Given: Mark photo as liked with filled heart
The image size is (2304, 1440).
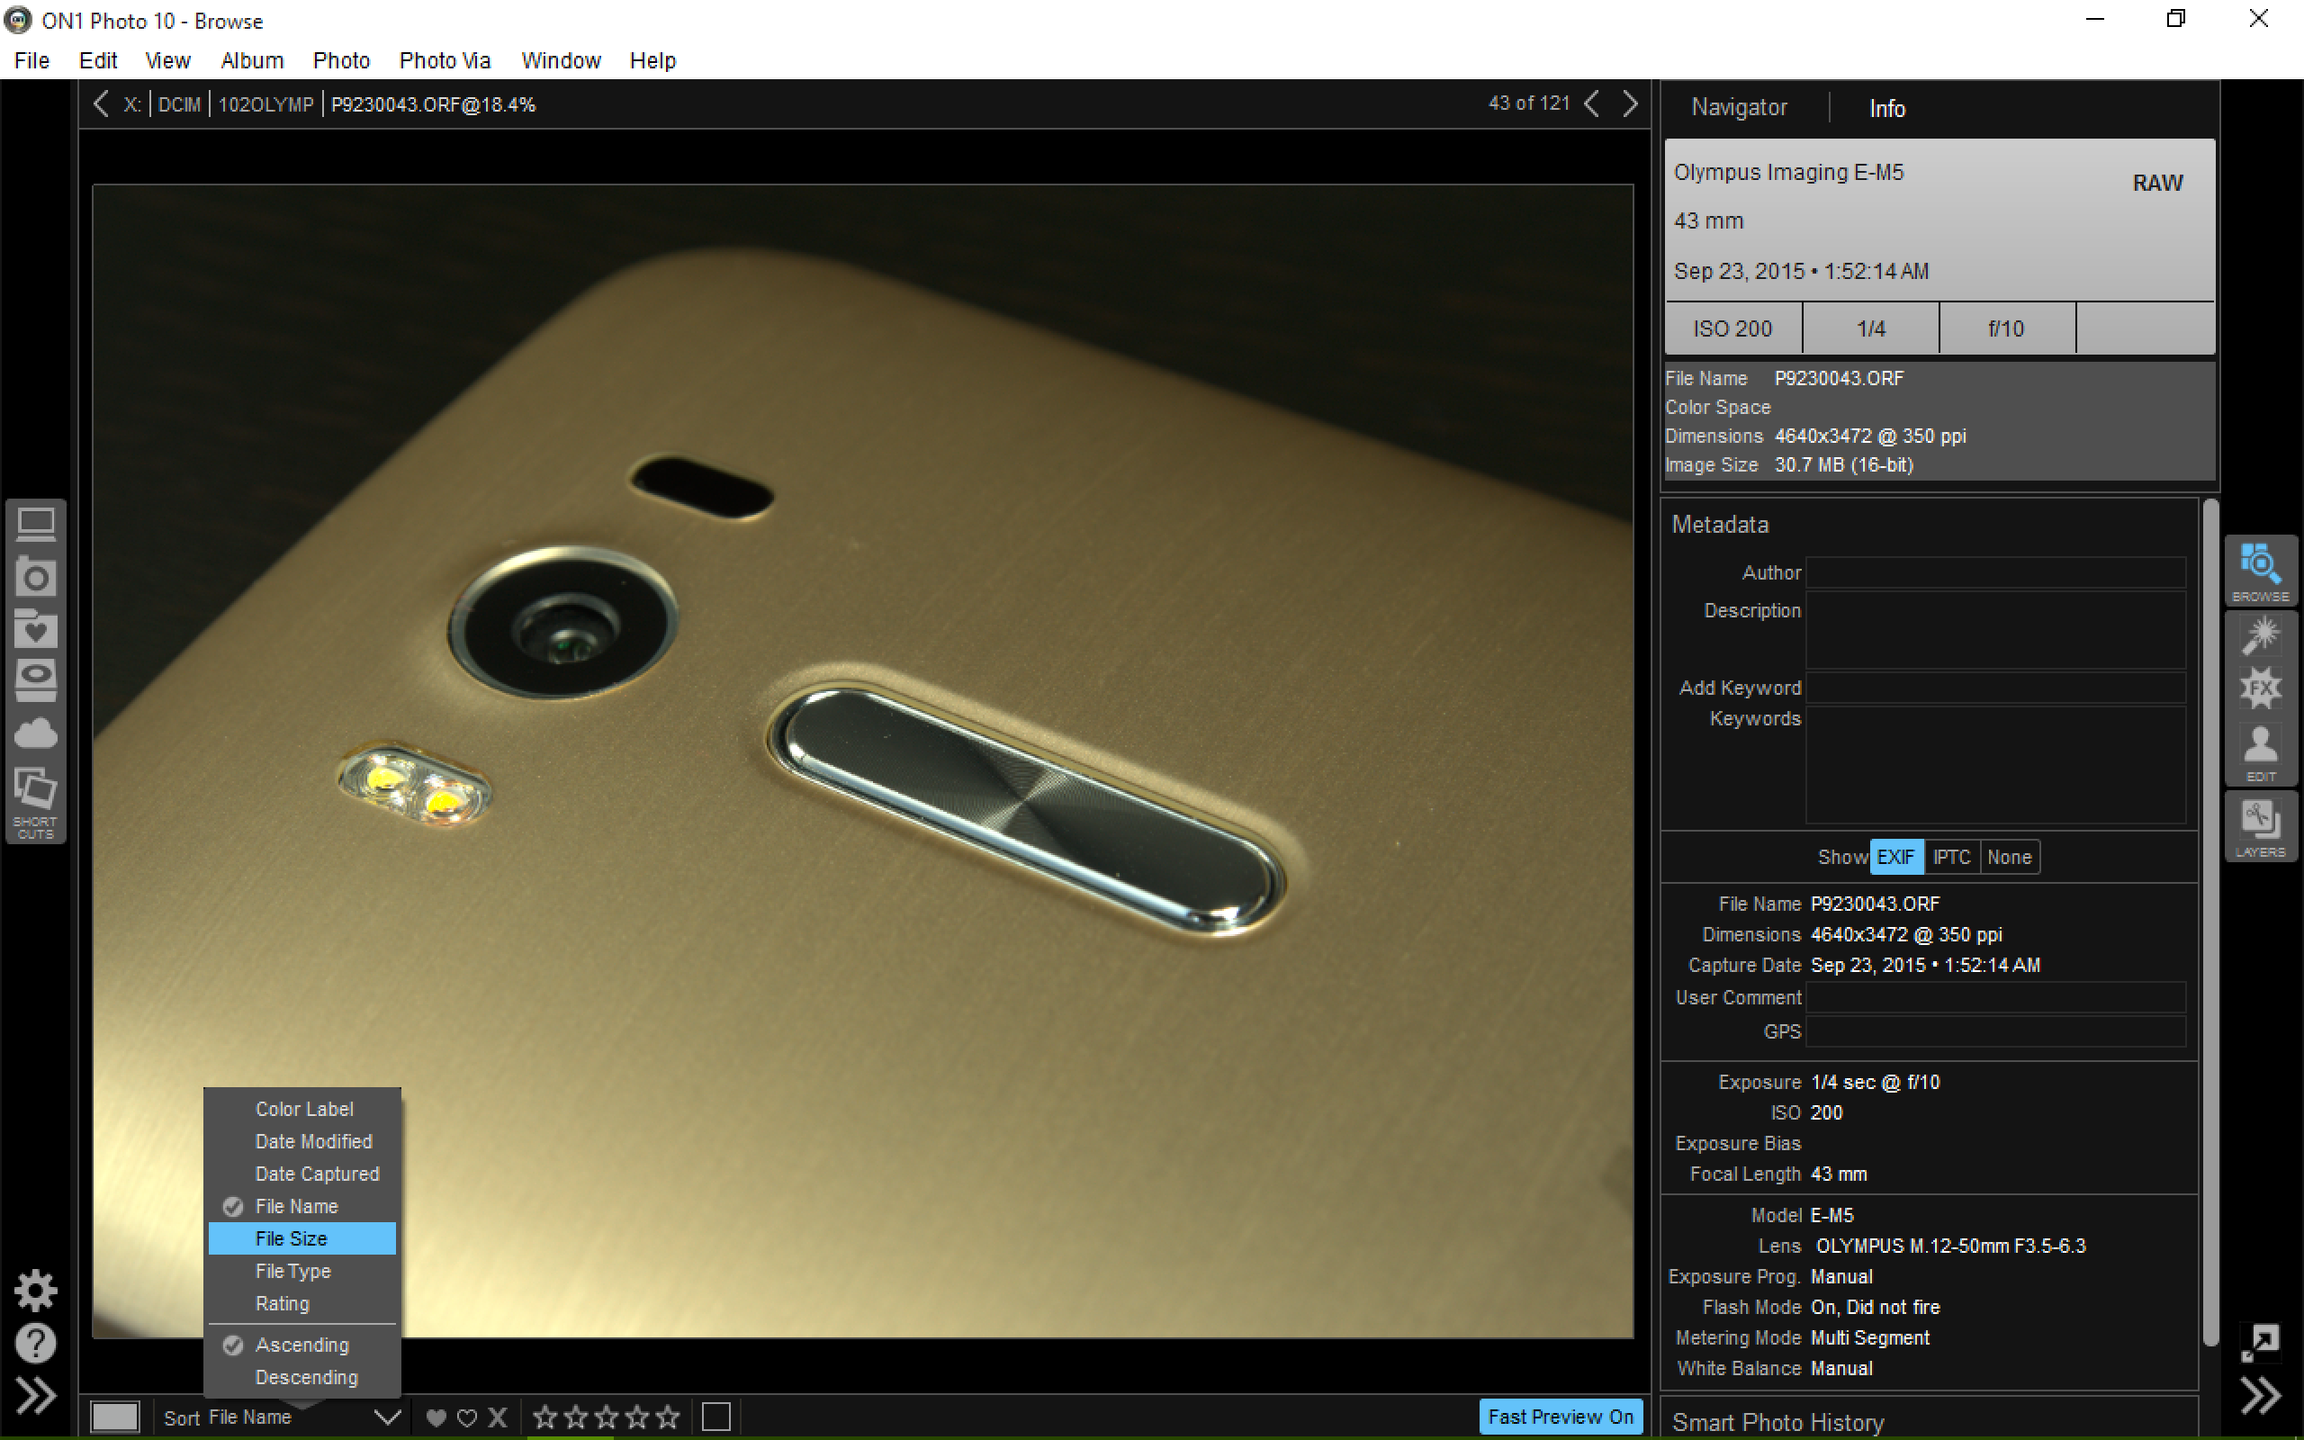Looking at the screenshot, I should 436,1417.
